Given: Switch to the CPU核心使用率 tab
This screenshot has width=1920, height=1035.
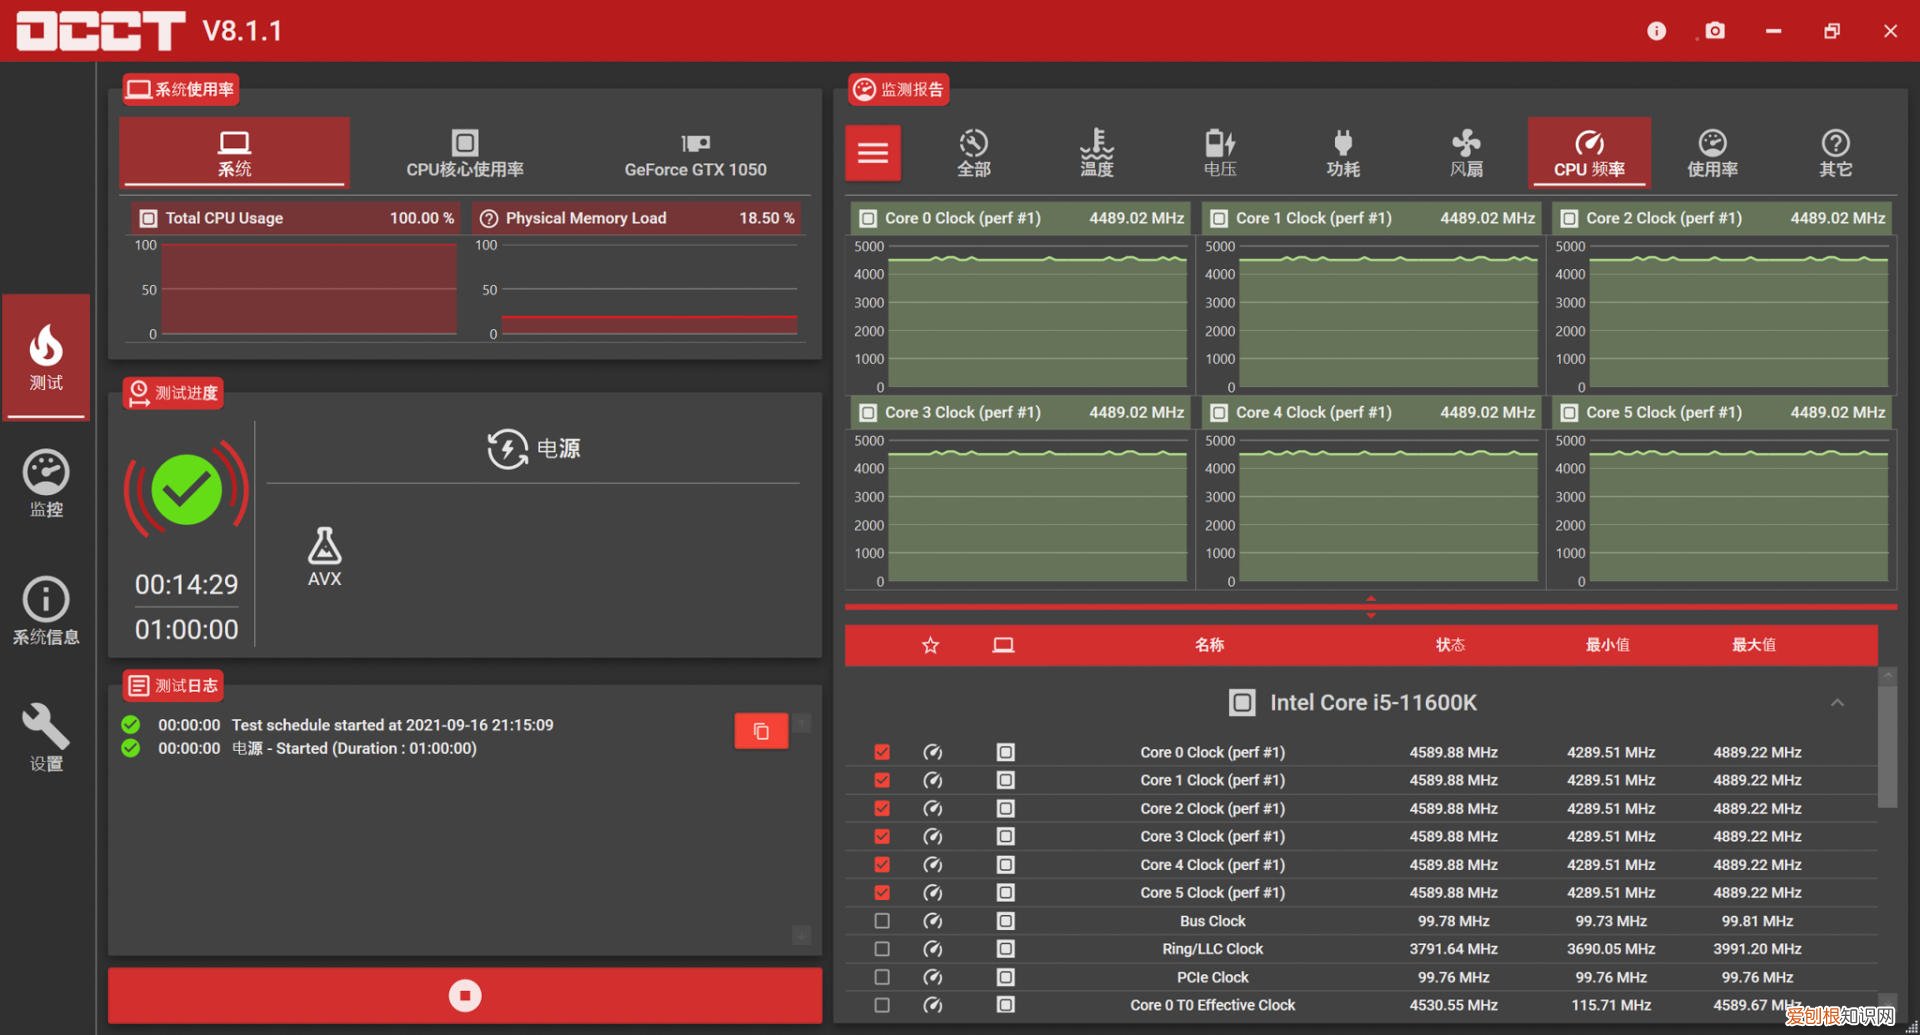Looking at the screenshot, I should tap(465, 153).
